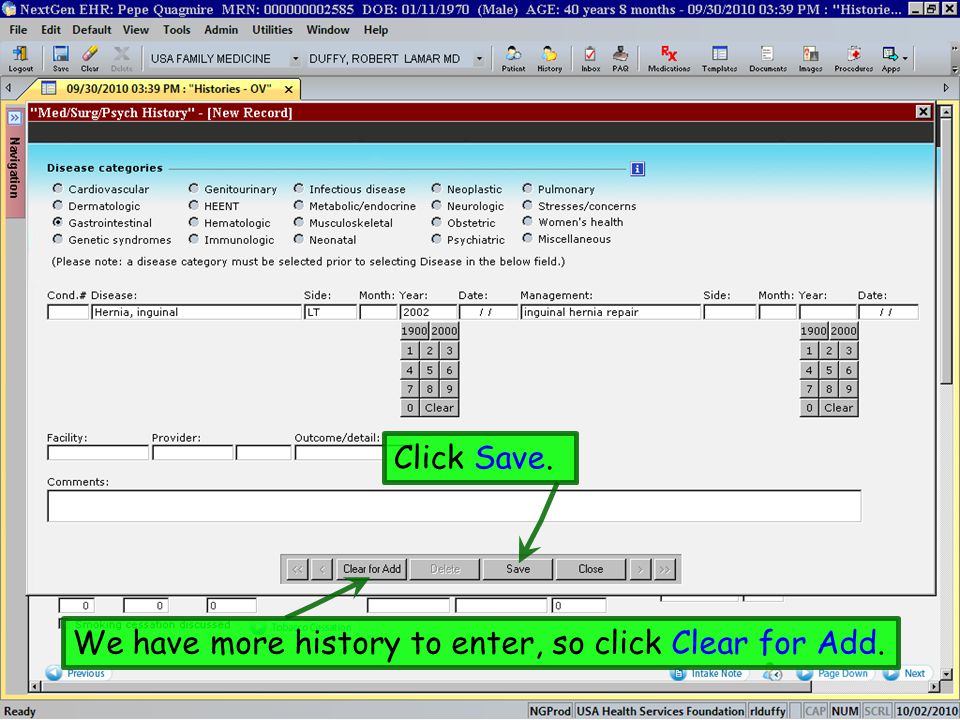Open the Procedures toolbar icon
960x720 pixels.
[853, 59]
